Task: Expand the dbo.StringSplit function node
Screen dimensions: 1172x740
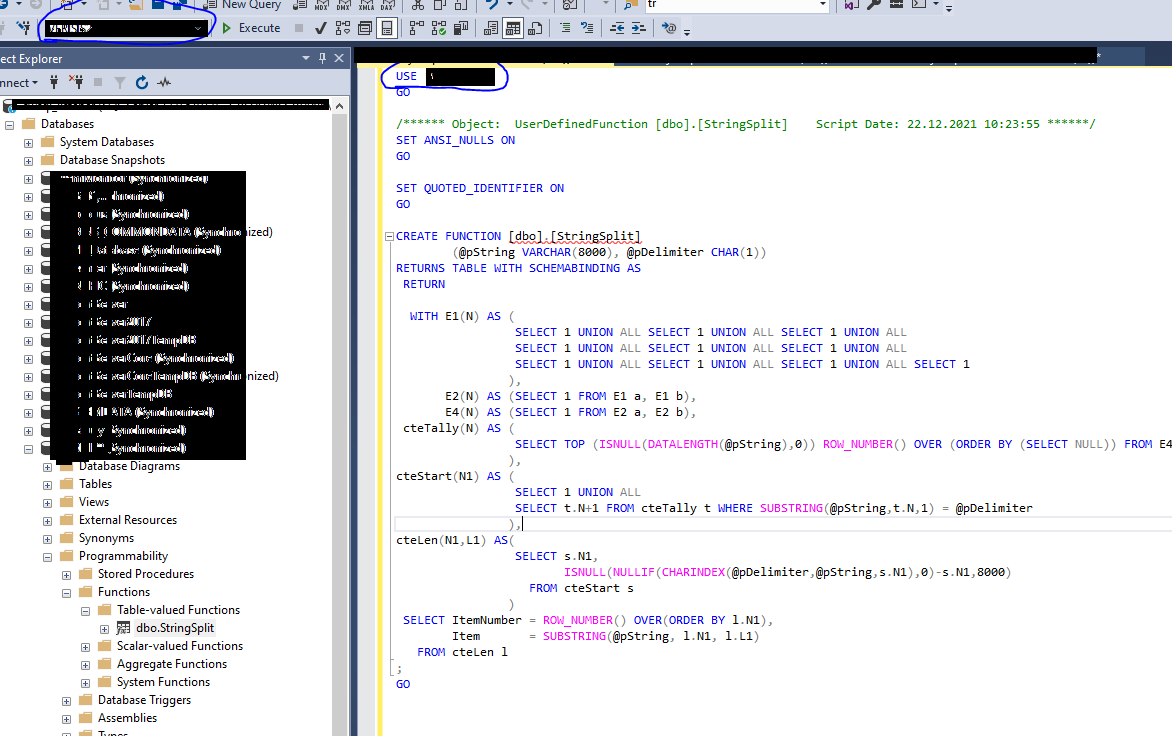Action: 105,629
